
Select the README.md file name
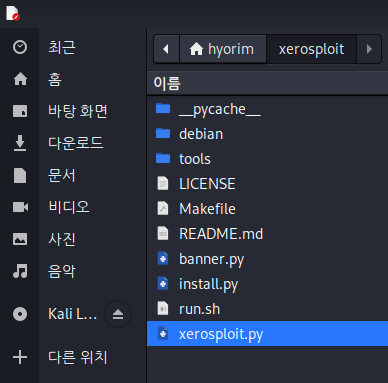coord(221,234)
